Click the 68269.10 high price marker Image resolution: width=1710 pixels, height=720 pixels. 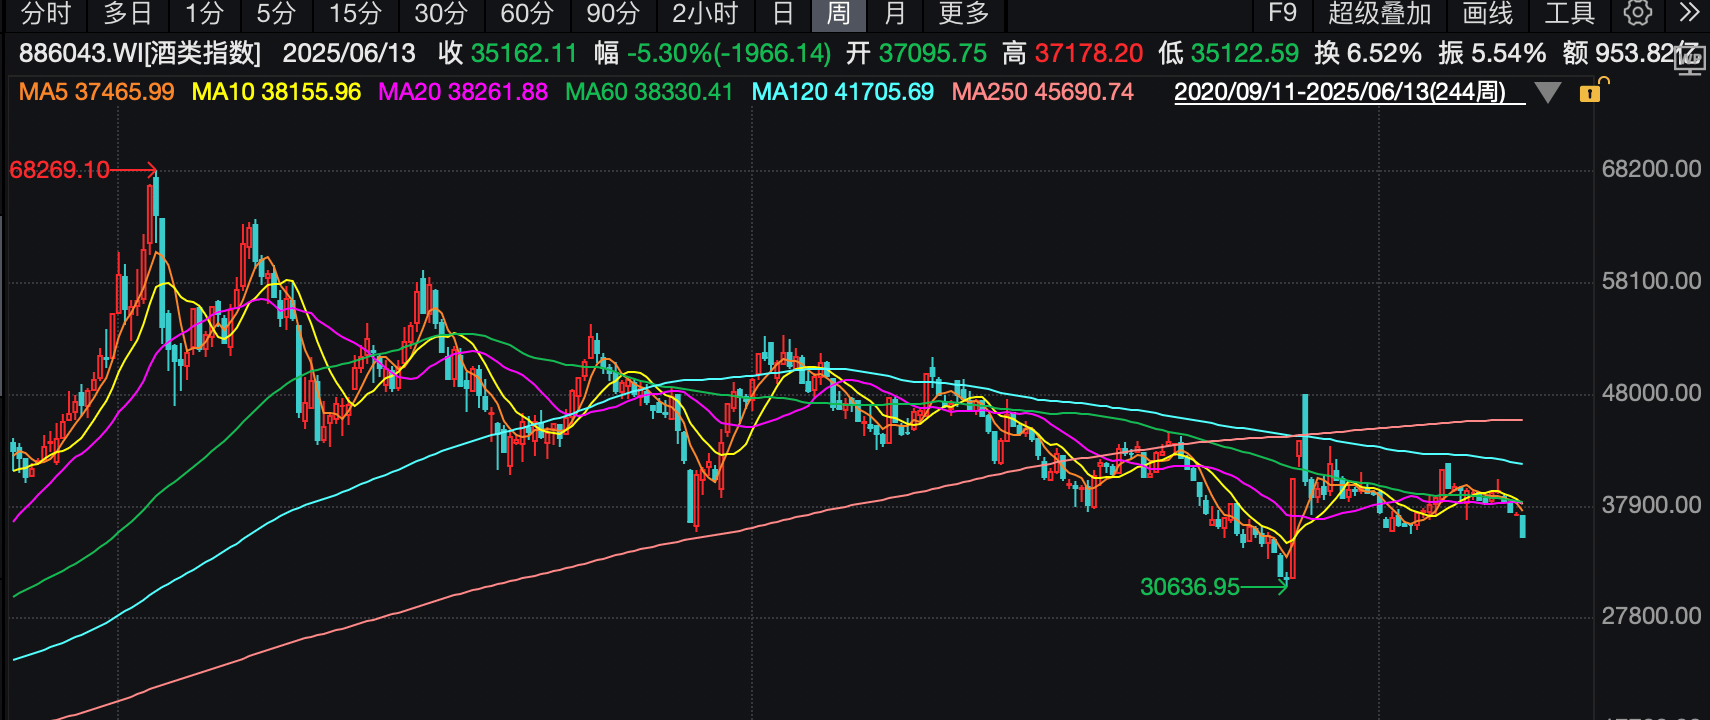tap(60, 170)
